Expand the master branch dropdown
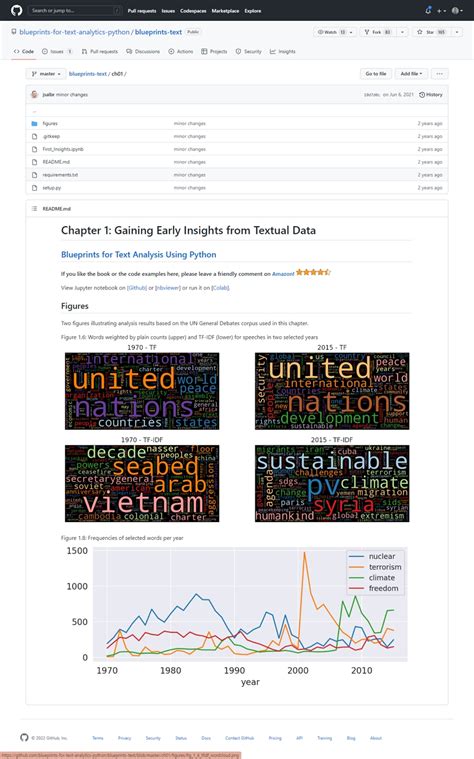 click(x=46, y=74)
